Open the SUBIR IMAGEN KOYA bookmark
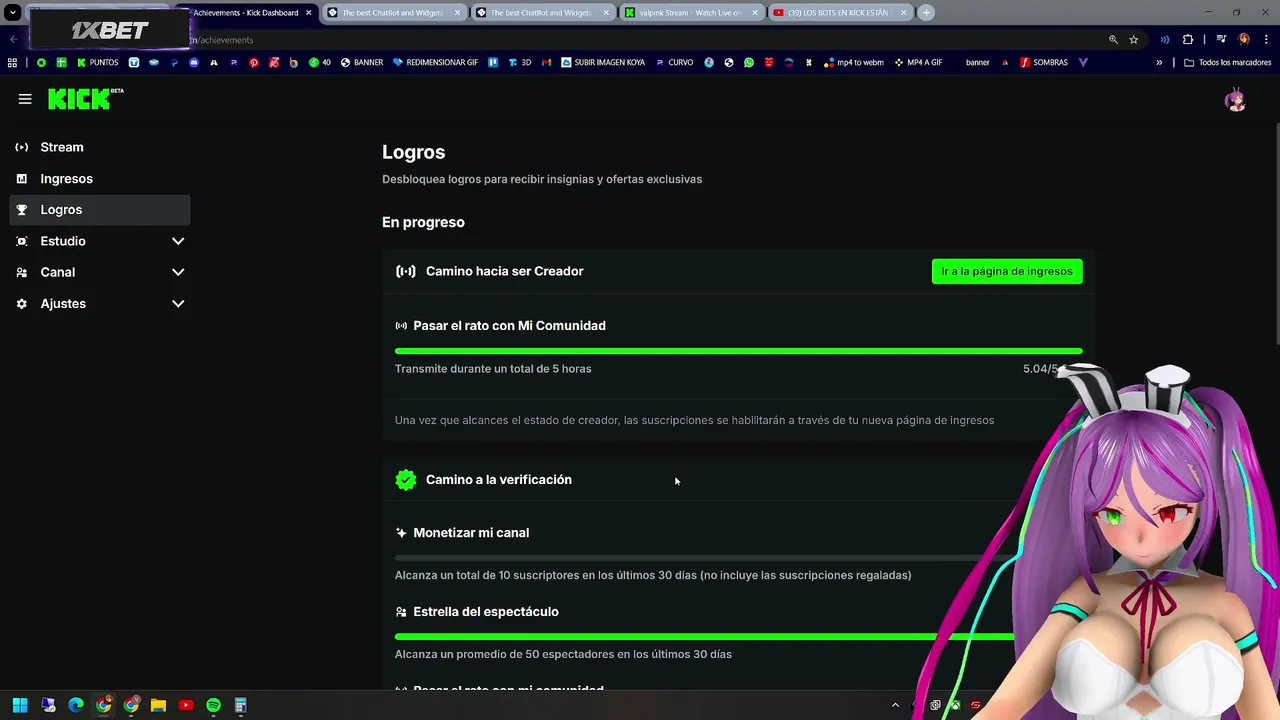Viewport: 1280px width, 720px height. click(603, 62)
